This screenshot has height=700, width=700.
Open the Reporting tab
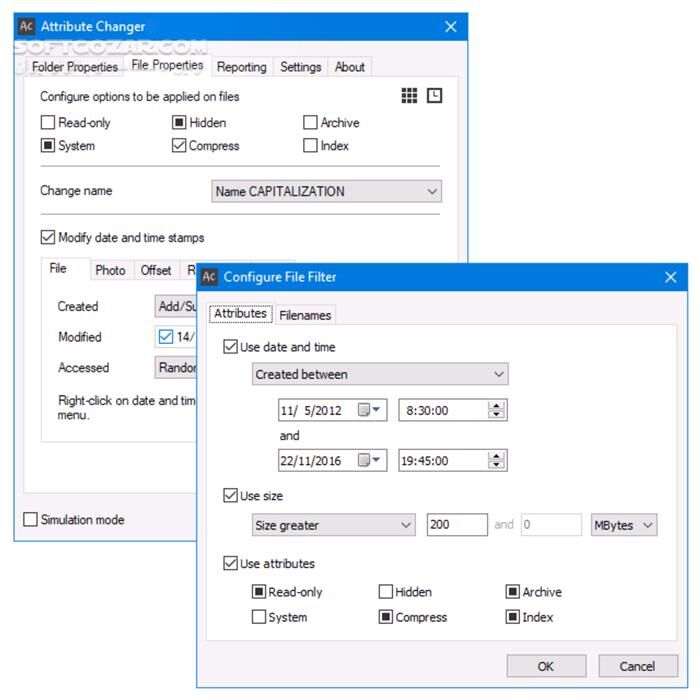[241, 67]
